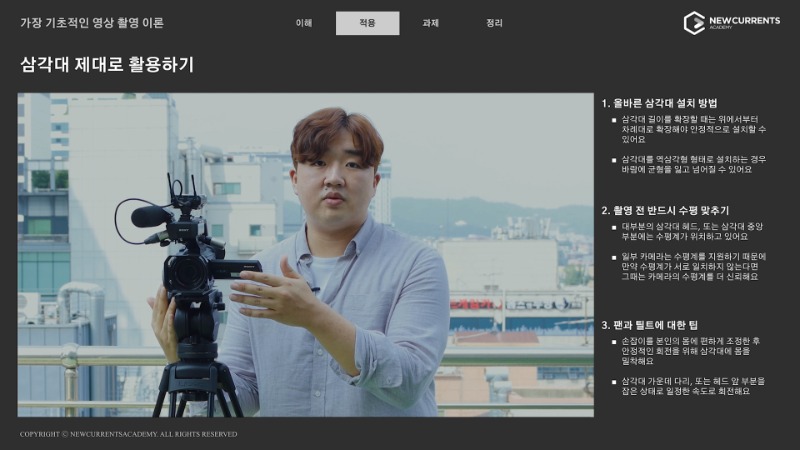Click the course title 가장 기초적인 영상 촬영 이론
Screen dimensions: 800x450
pos(92,23)
